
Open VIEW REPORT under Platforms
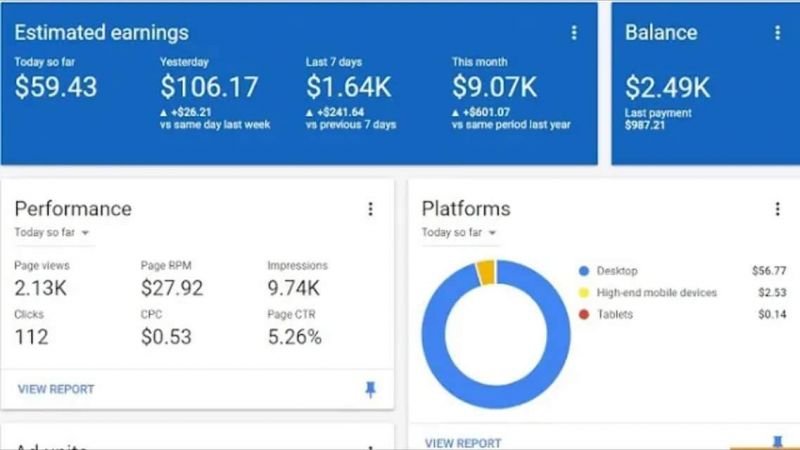coord(463,443)
